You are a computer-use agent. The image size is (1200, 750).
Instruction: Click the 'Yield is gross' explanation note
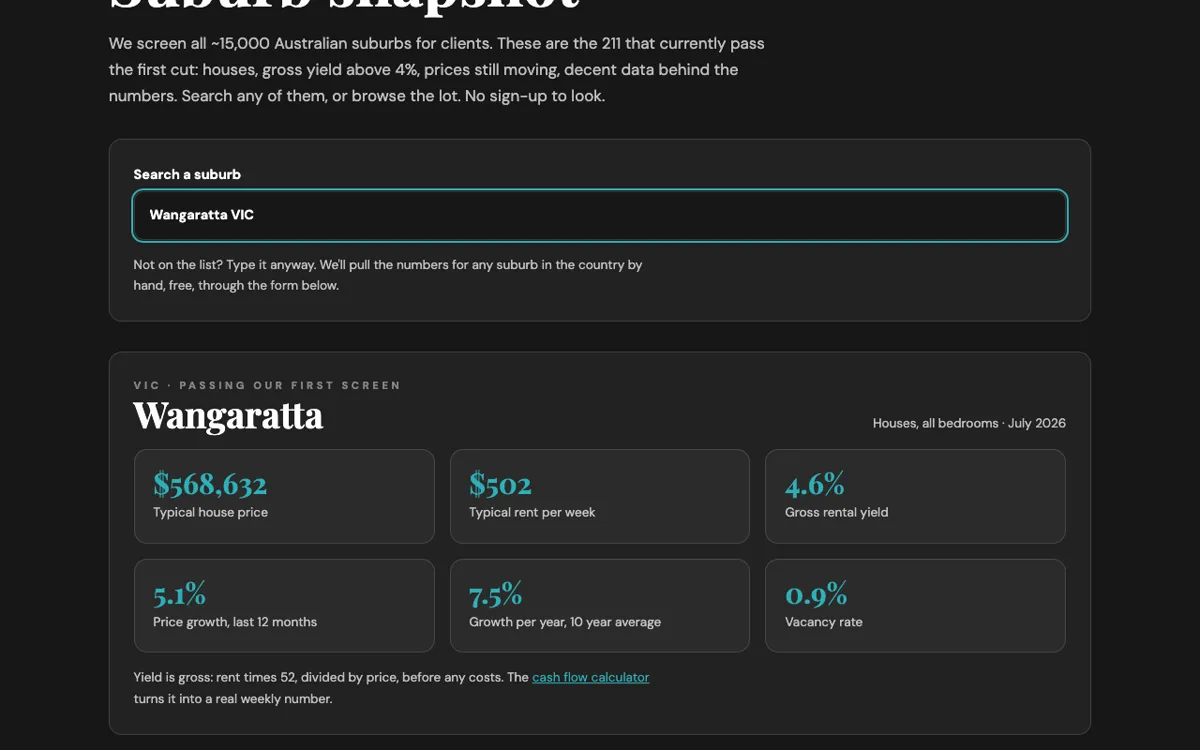[391, 688]
